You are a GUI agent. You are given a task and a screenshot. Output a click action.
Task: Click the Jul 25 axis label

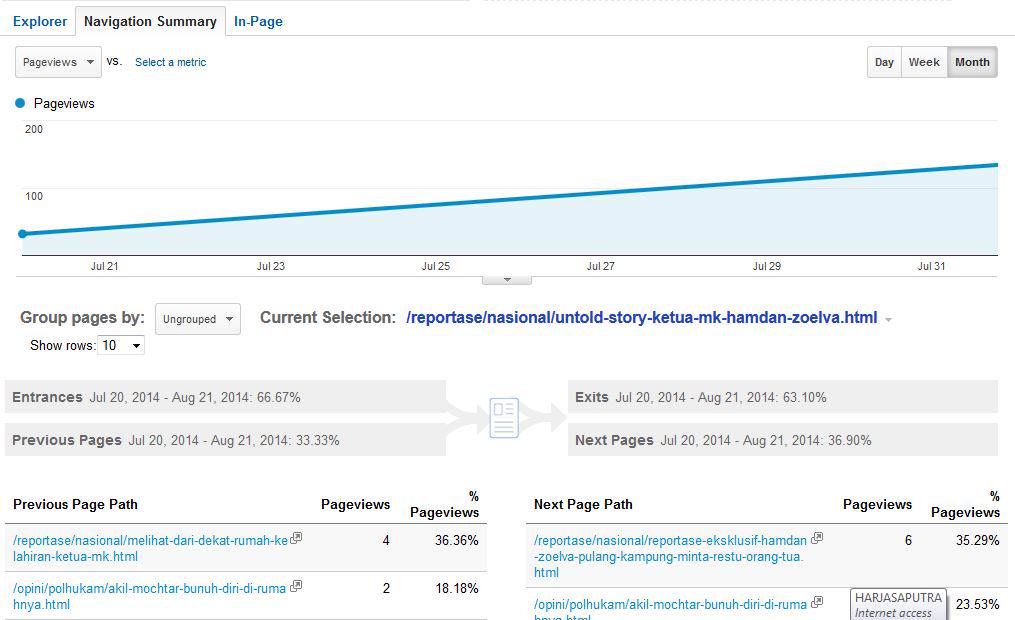(436, 266)
